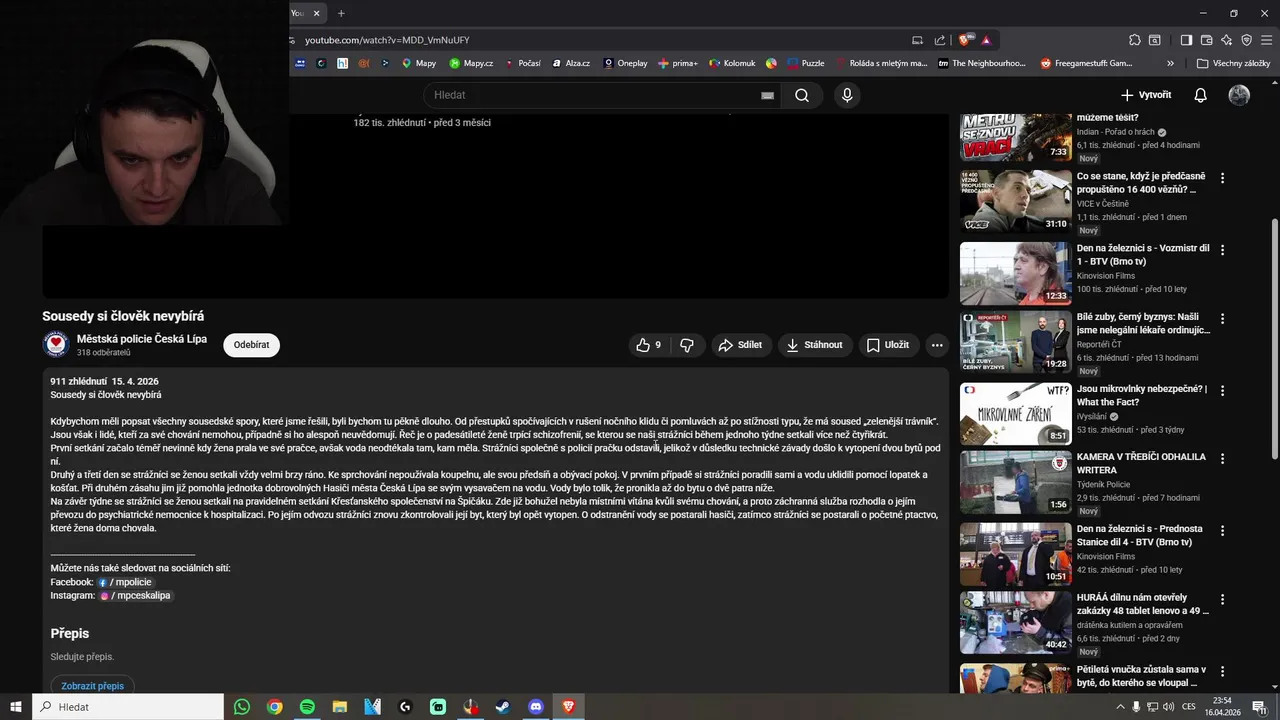Open options for Prednosta Stanice díl 4 video
The image size is (1280, 720).
click(1222, 530)
